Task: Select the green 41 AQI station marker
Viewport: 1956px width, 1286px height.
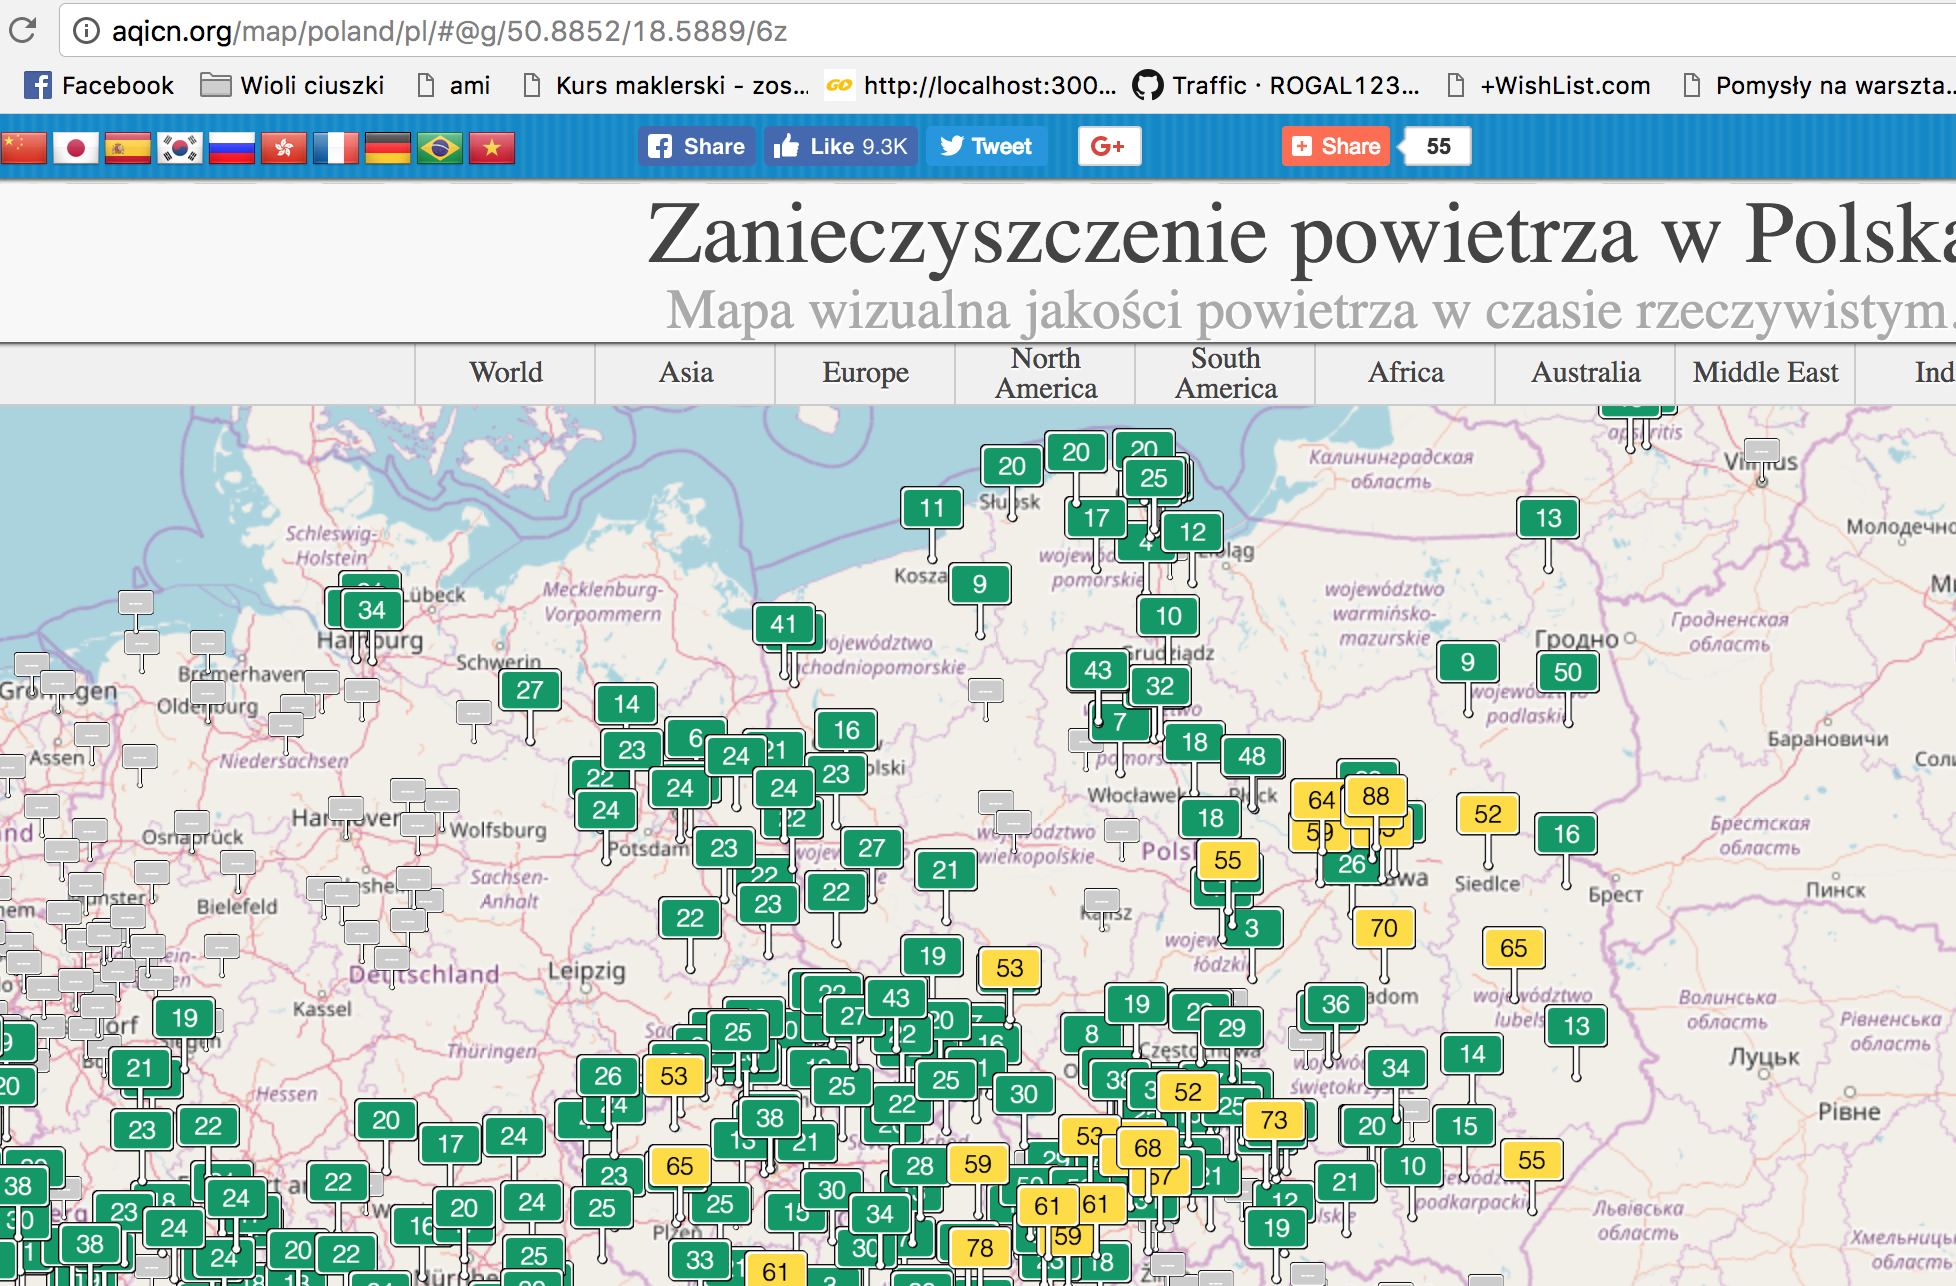Action: point(783,625)
